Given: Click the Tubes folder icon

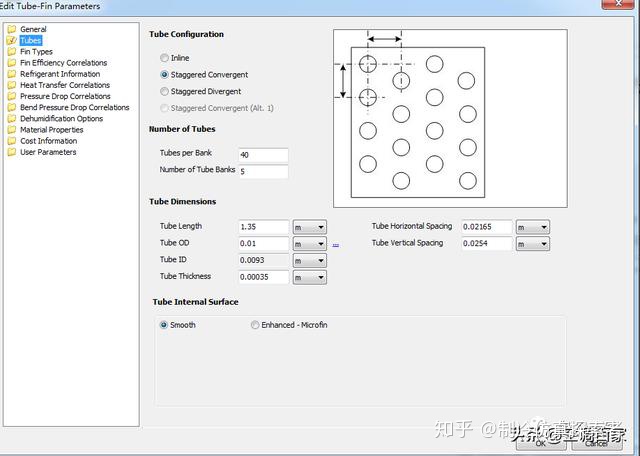Looking at the screenshot, I should pos(12,40).
